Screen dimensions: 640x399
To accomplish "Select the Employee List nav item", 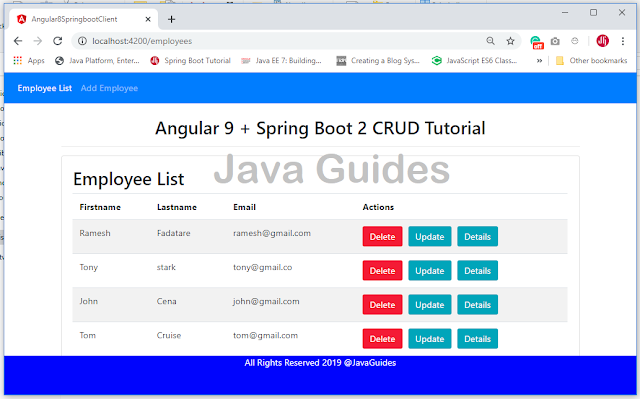I will click(x=44, y=88).
